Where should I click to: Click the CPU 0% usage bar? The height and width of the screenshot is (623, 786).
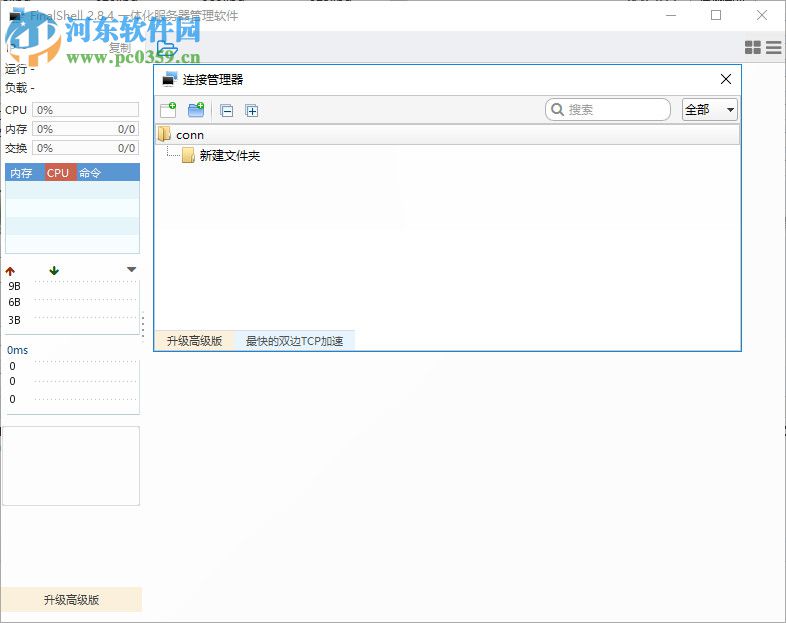(85, 110)
